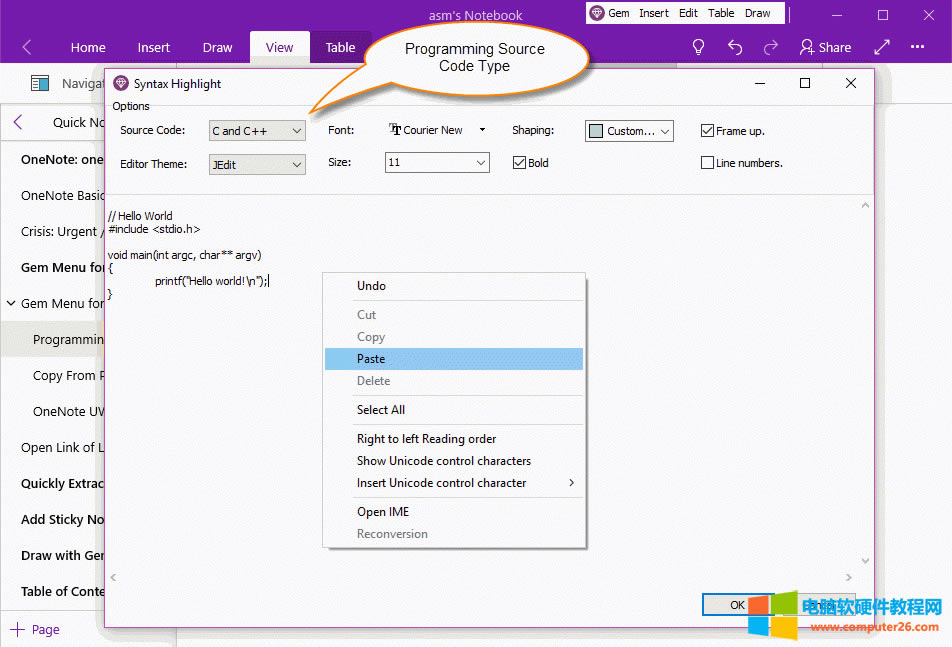
Task: Click the Redo arrow in title bar
Action: pos(771,47)
